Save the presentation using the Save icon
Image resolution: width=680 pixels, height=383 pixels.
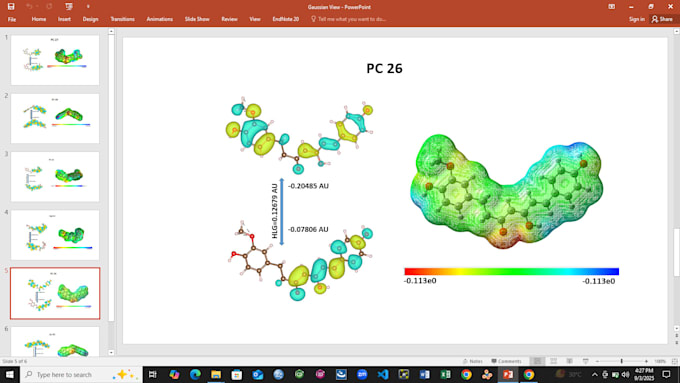(x=11, y=7)
